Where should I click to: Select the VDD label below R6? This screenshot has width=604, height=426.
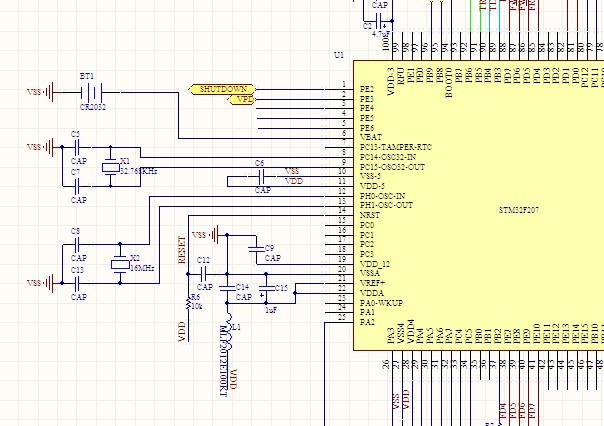pos(183,332)
